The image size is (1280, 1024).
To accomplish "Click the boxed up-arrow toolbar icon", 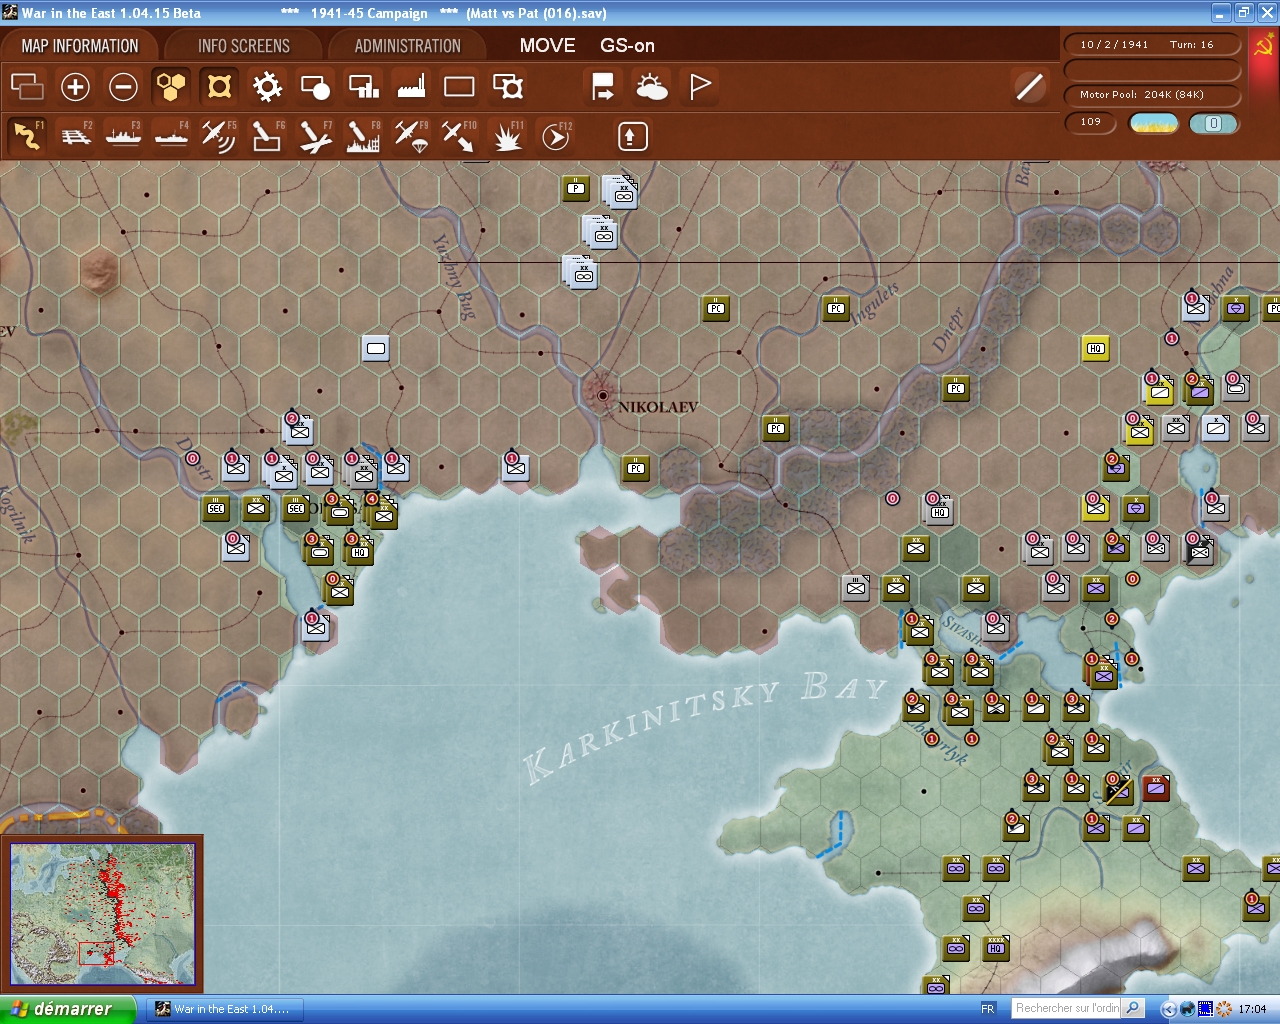I will 632,136.
